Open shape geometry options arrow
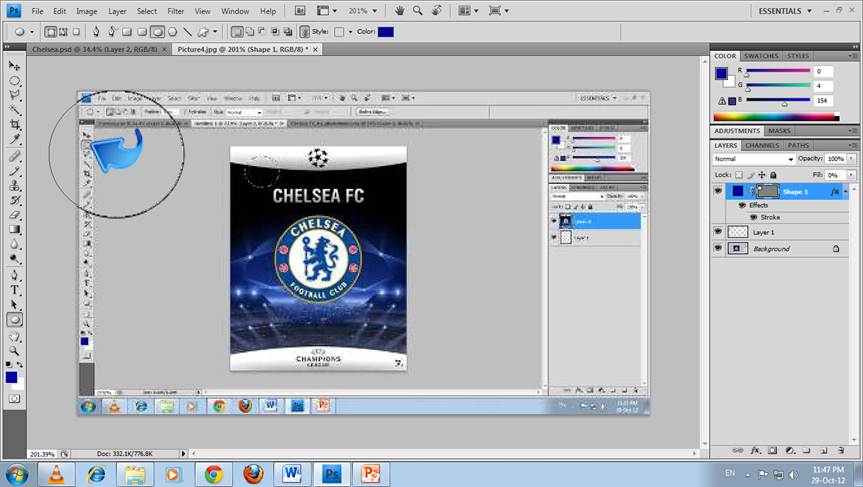Screen dimensions: 863x487 coord(215,32)
